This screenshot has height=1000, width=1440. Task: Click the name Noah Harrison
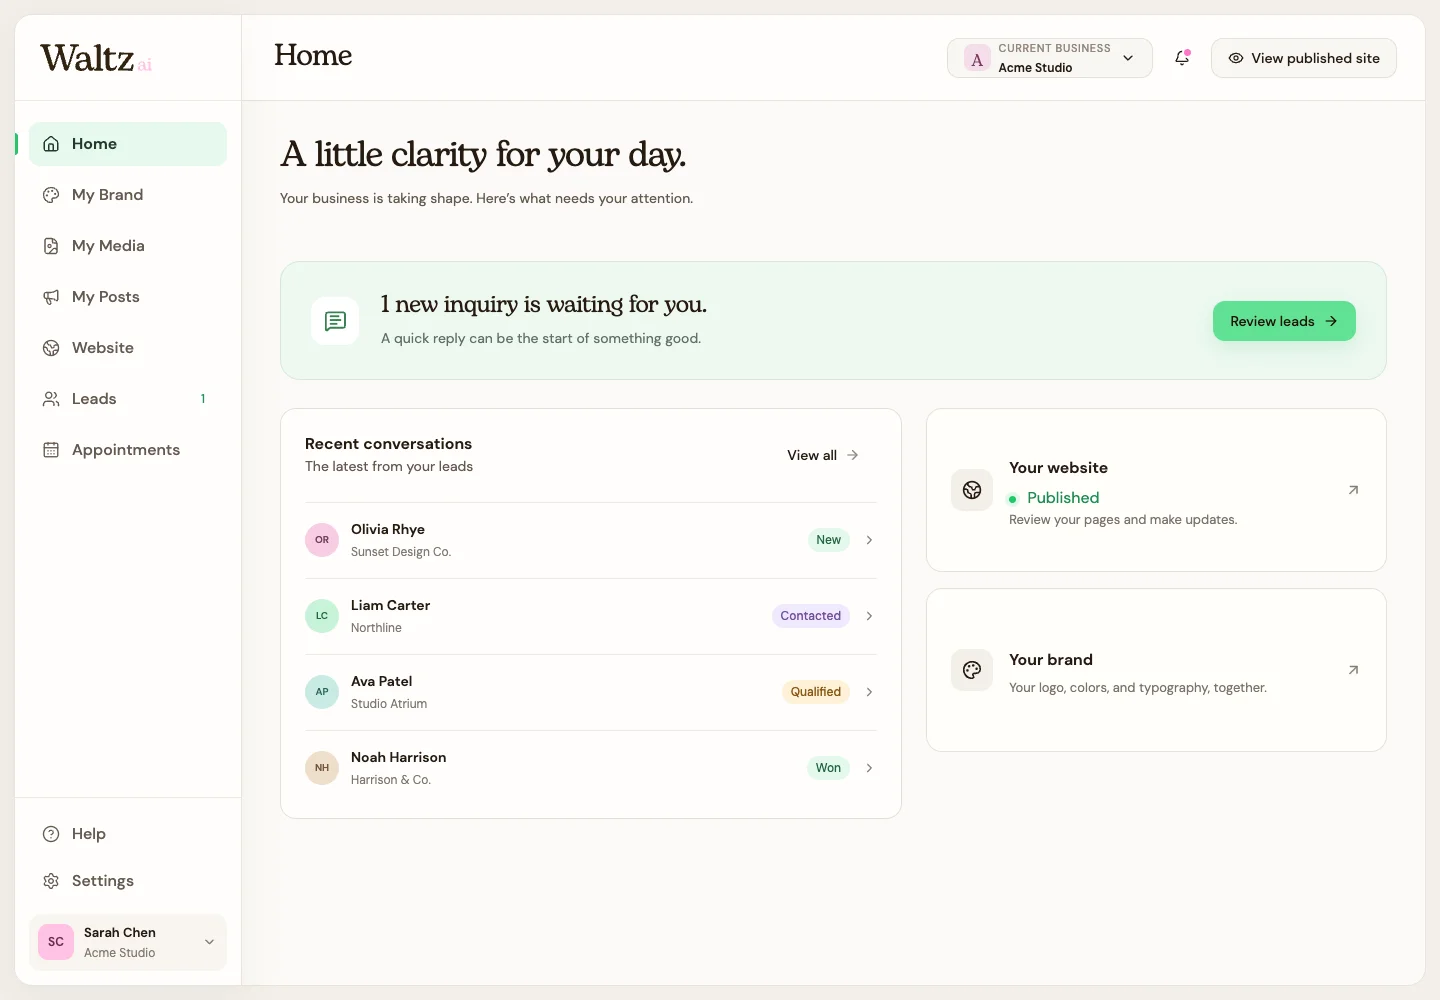pyautogui.click(x=398, y=757)
